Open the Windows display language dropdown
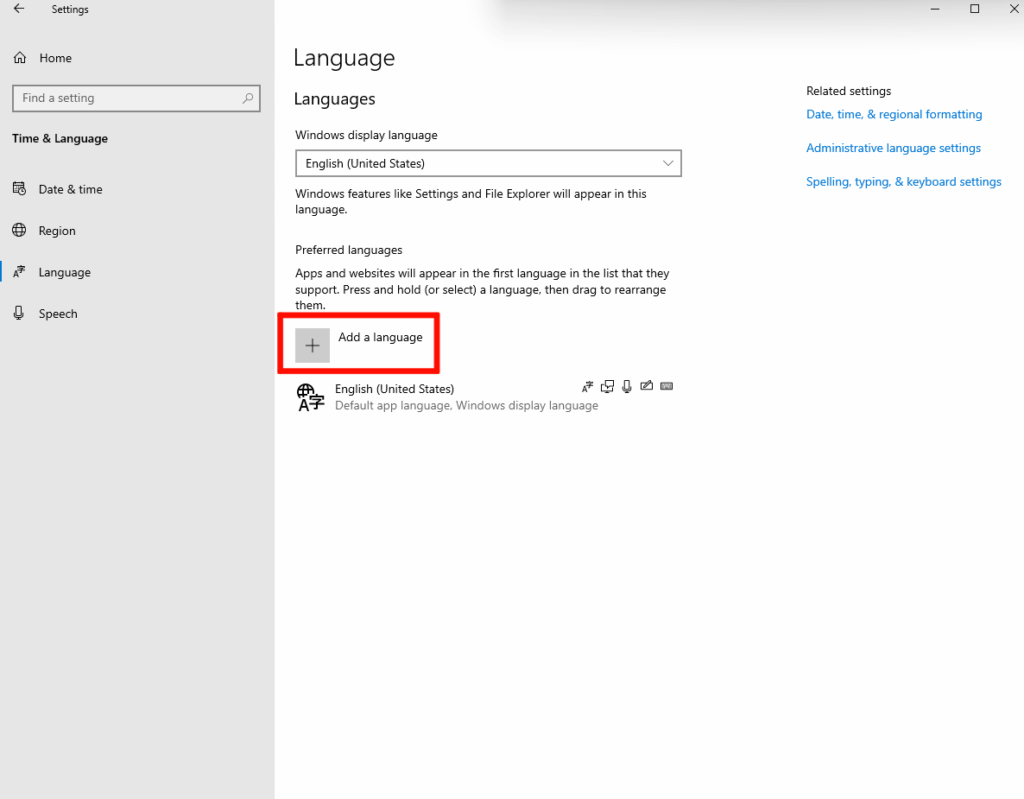Viewport: 1024px width, 799px height. (488, 163)
